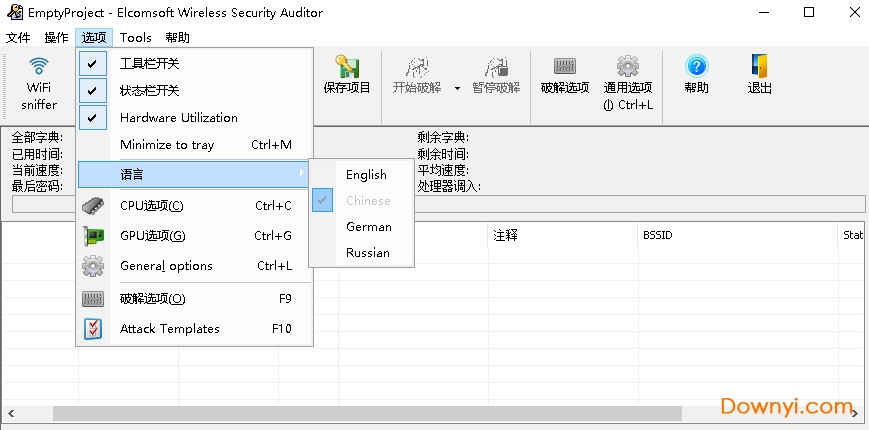The image size is (869, 430).
Task: Open 破解选项 from the toolbar
Action: click(565, 74)
